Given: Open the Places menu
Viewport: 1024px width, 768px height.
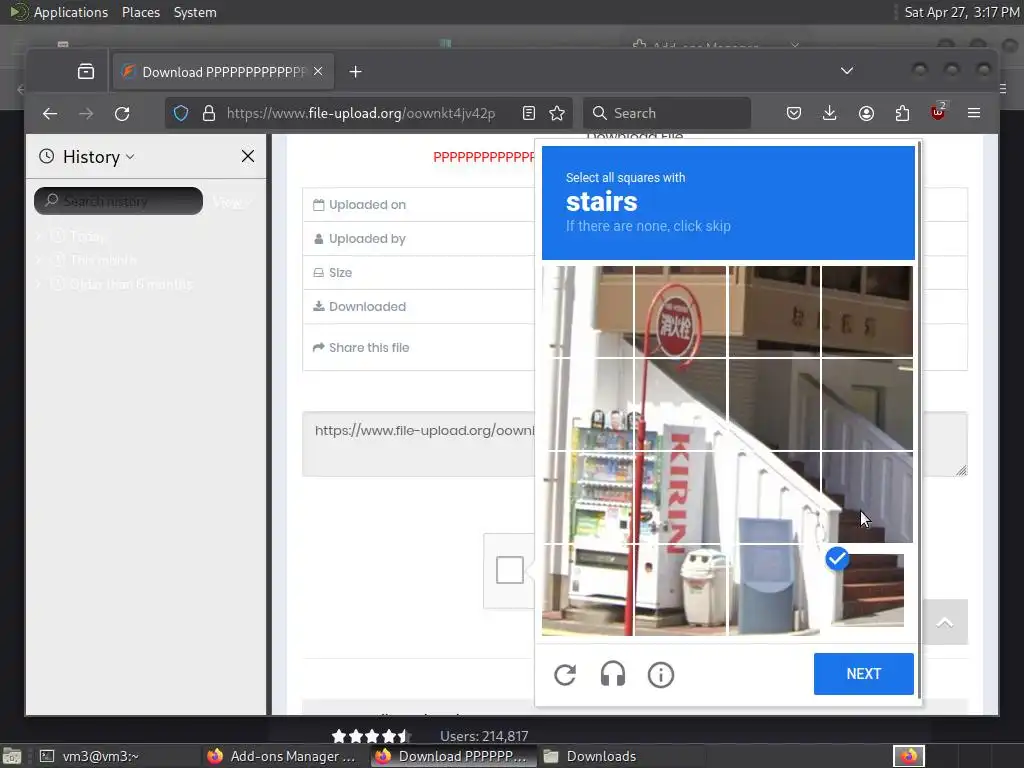Looking at the screenshot, I should (140, 12).
